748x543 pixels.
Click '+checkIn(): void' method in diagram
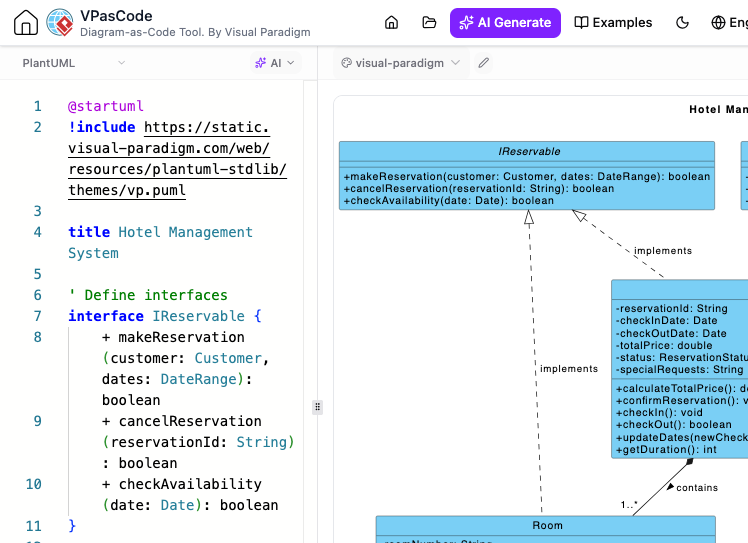659,412
